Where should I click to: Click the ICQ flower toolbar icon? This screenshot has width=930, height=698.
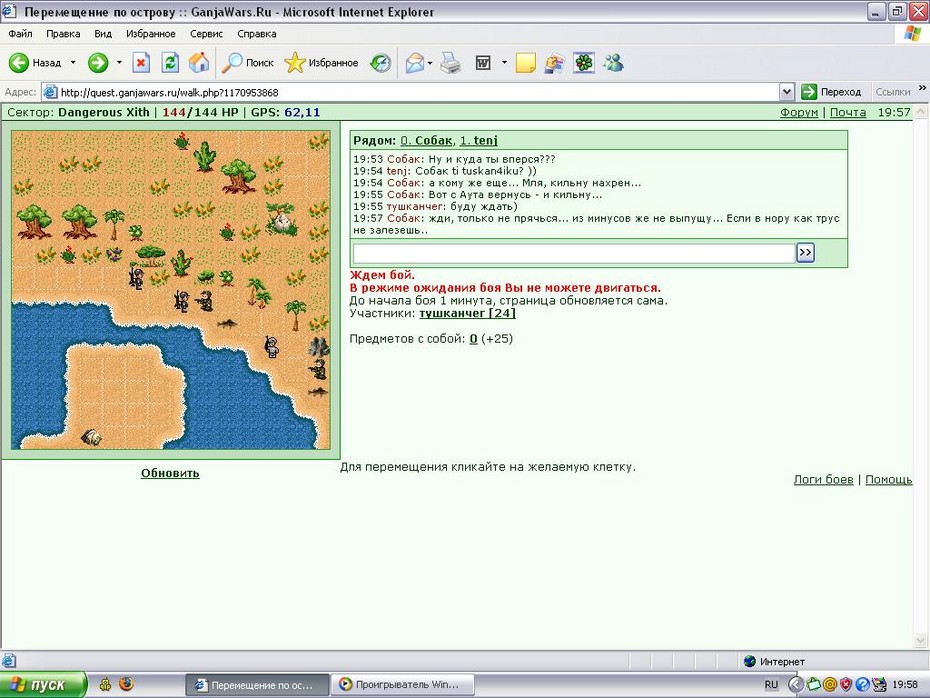click(584, 62)
